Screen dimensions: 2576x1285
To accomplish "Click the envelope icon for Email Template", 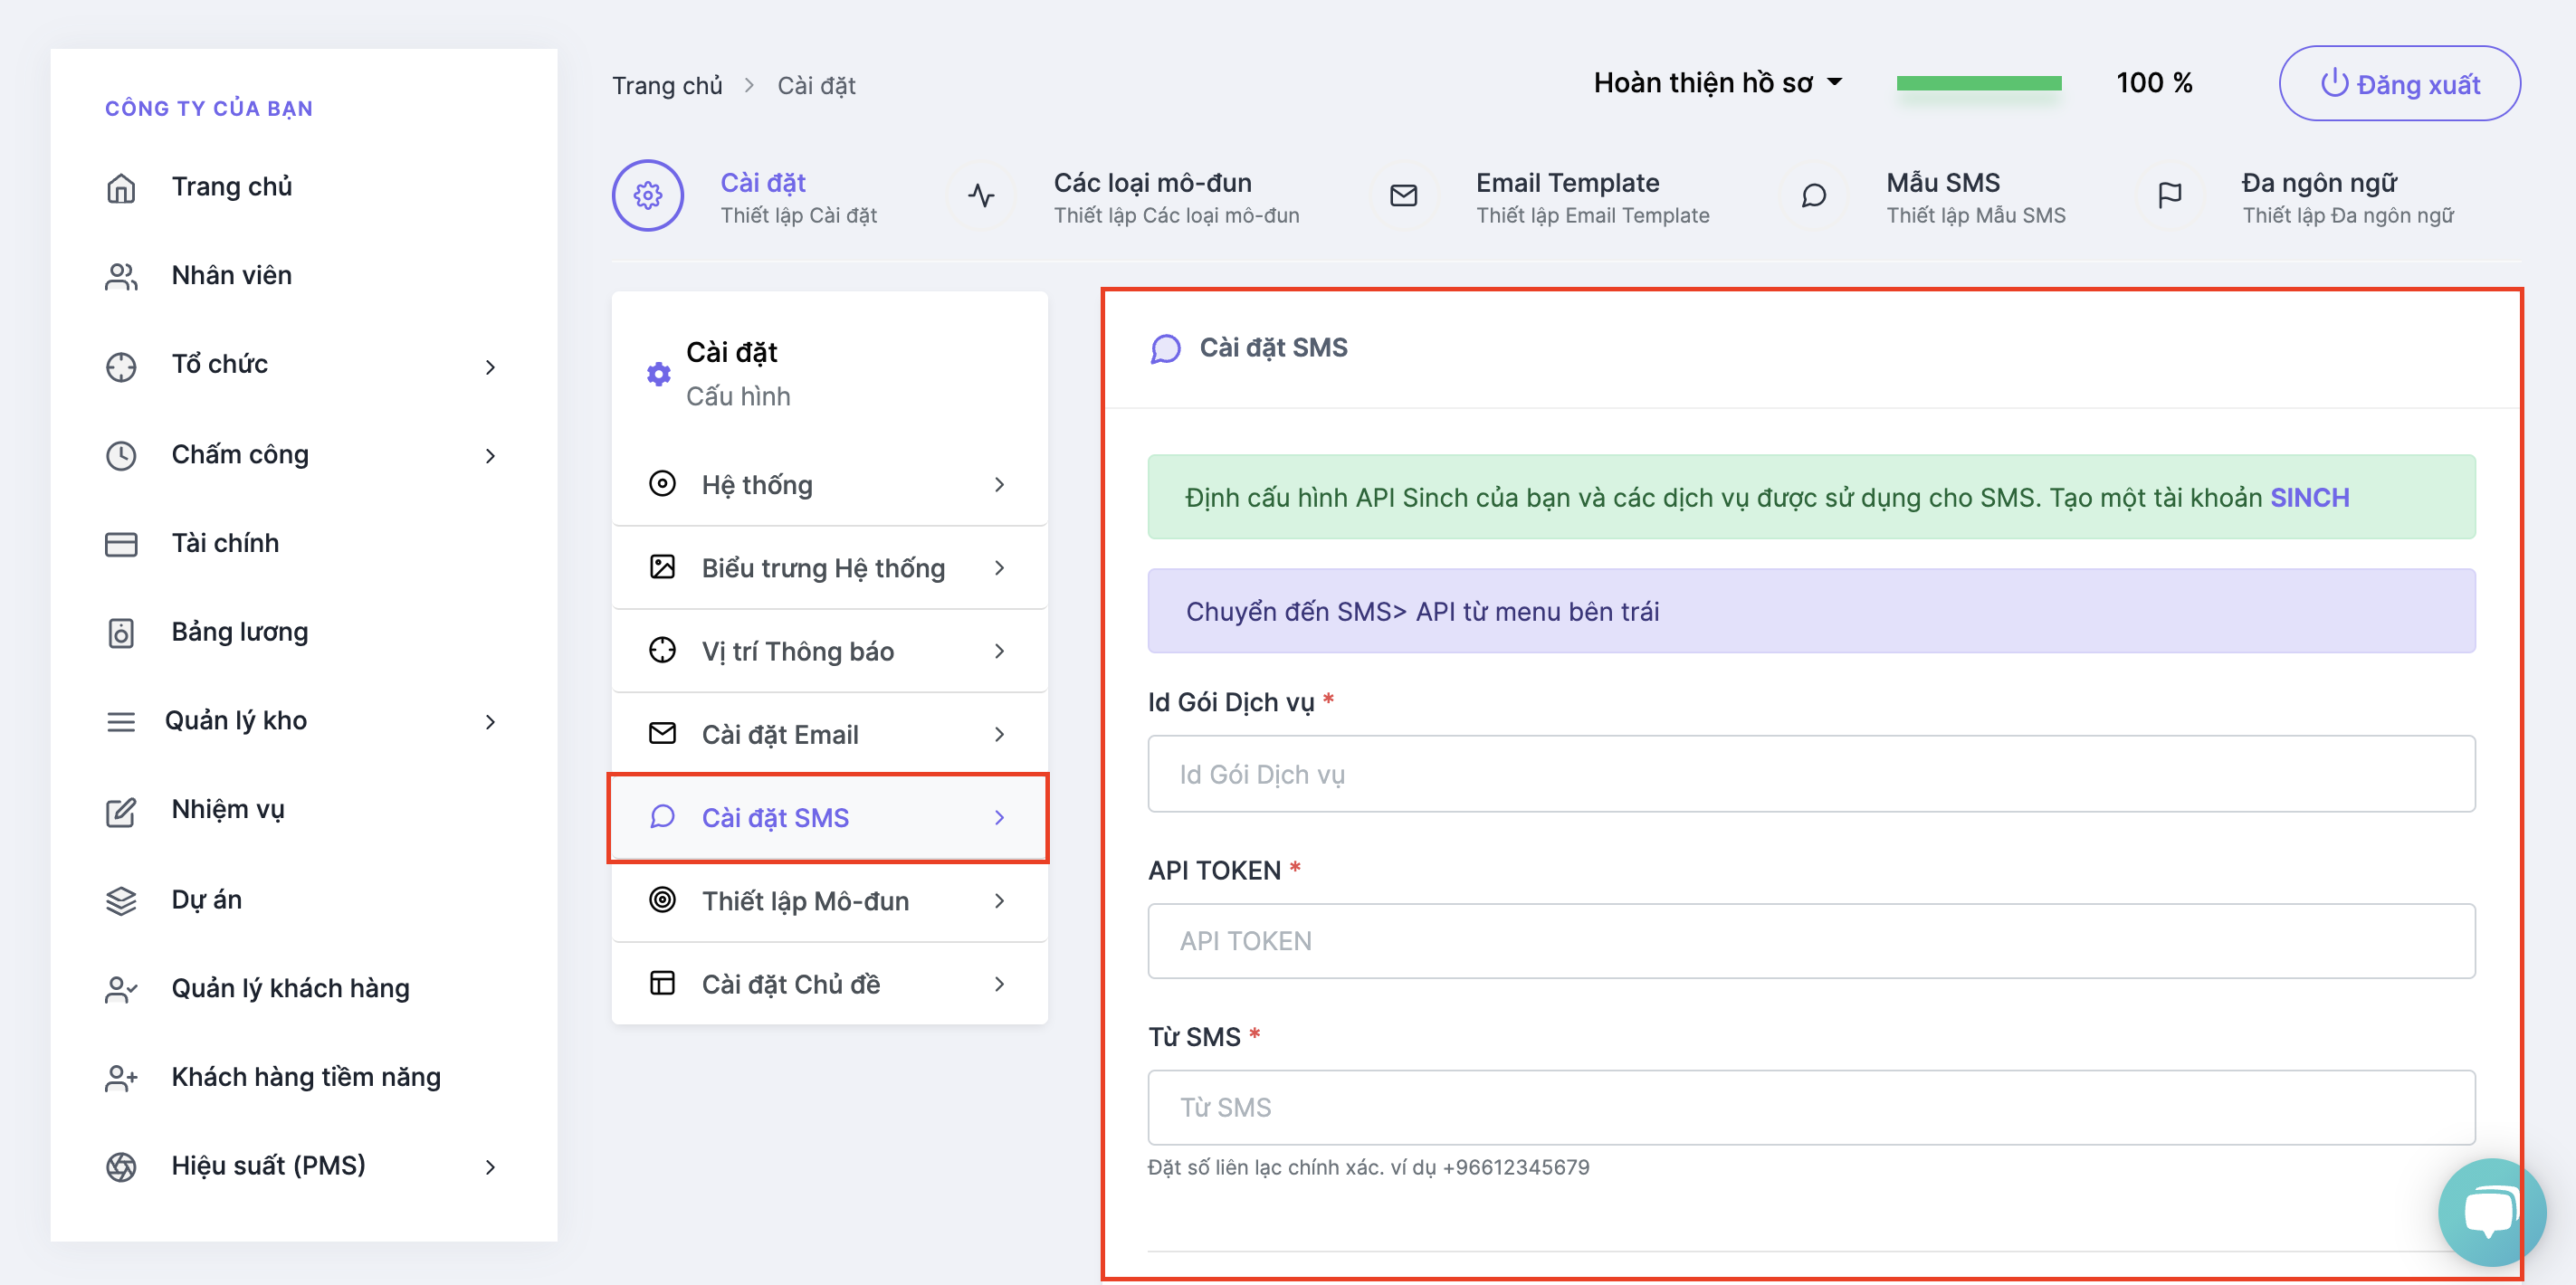I will click(1404, 195).
